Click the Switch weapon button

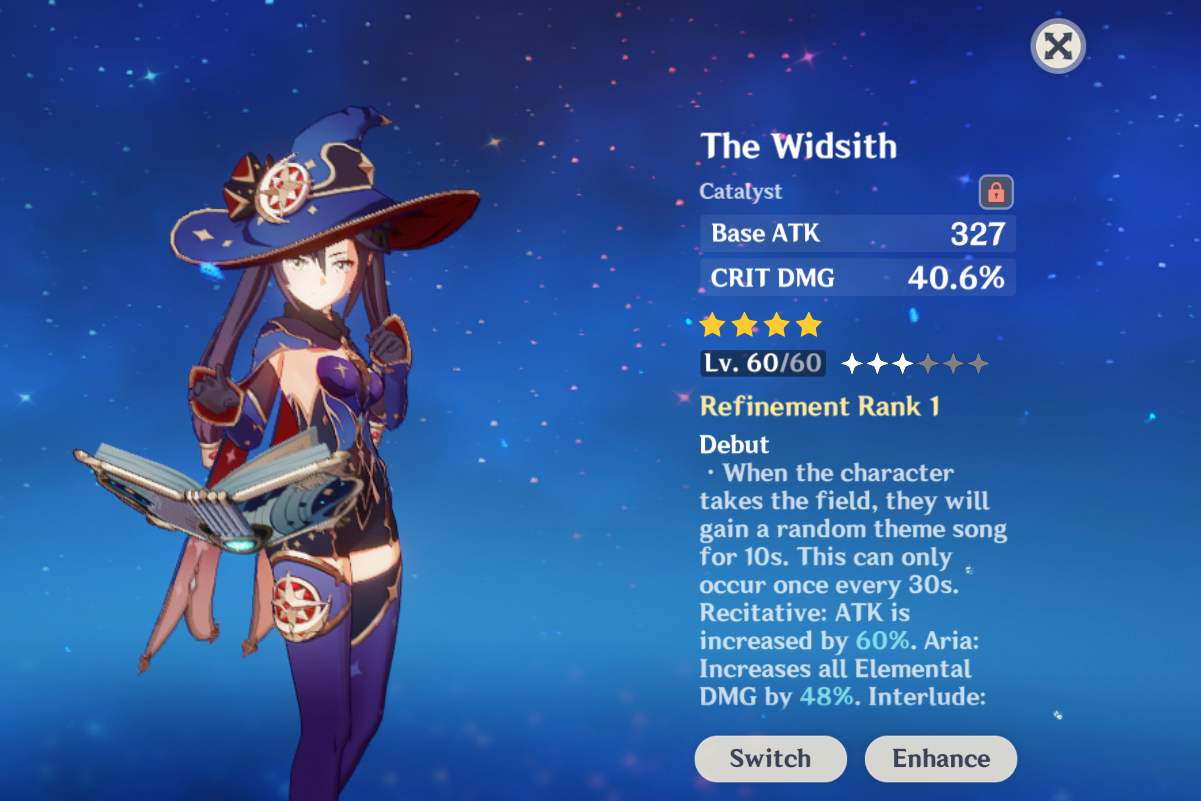point(770,758)
